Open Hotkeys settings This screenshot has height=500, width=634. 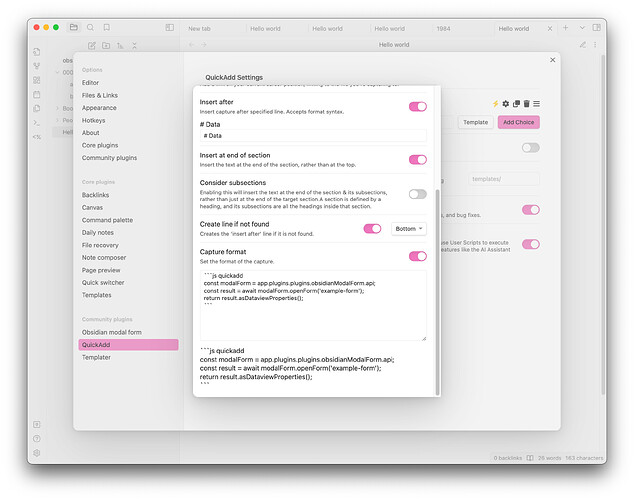pos(93,120)
